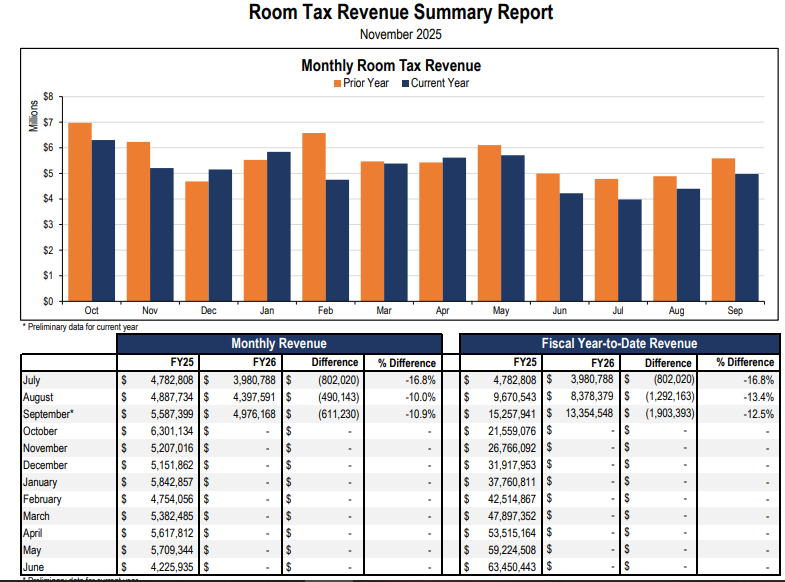The width and height of the screenshot is (785, 582).
Task: Select the July row label in the table
Action: pyautogui.click(x=34, y=380)
